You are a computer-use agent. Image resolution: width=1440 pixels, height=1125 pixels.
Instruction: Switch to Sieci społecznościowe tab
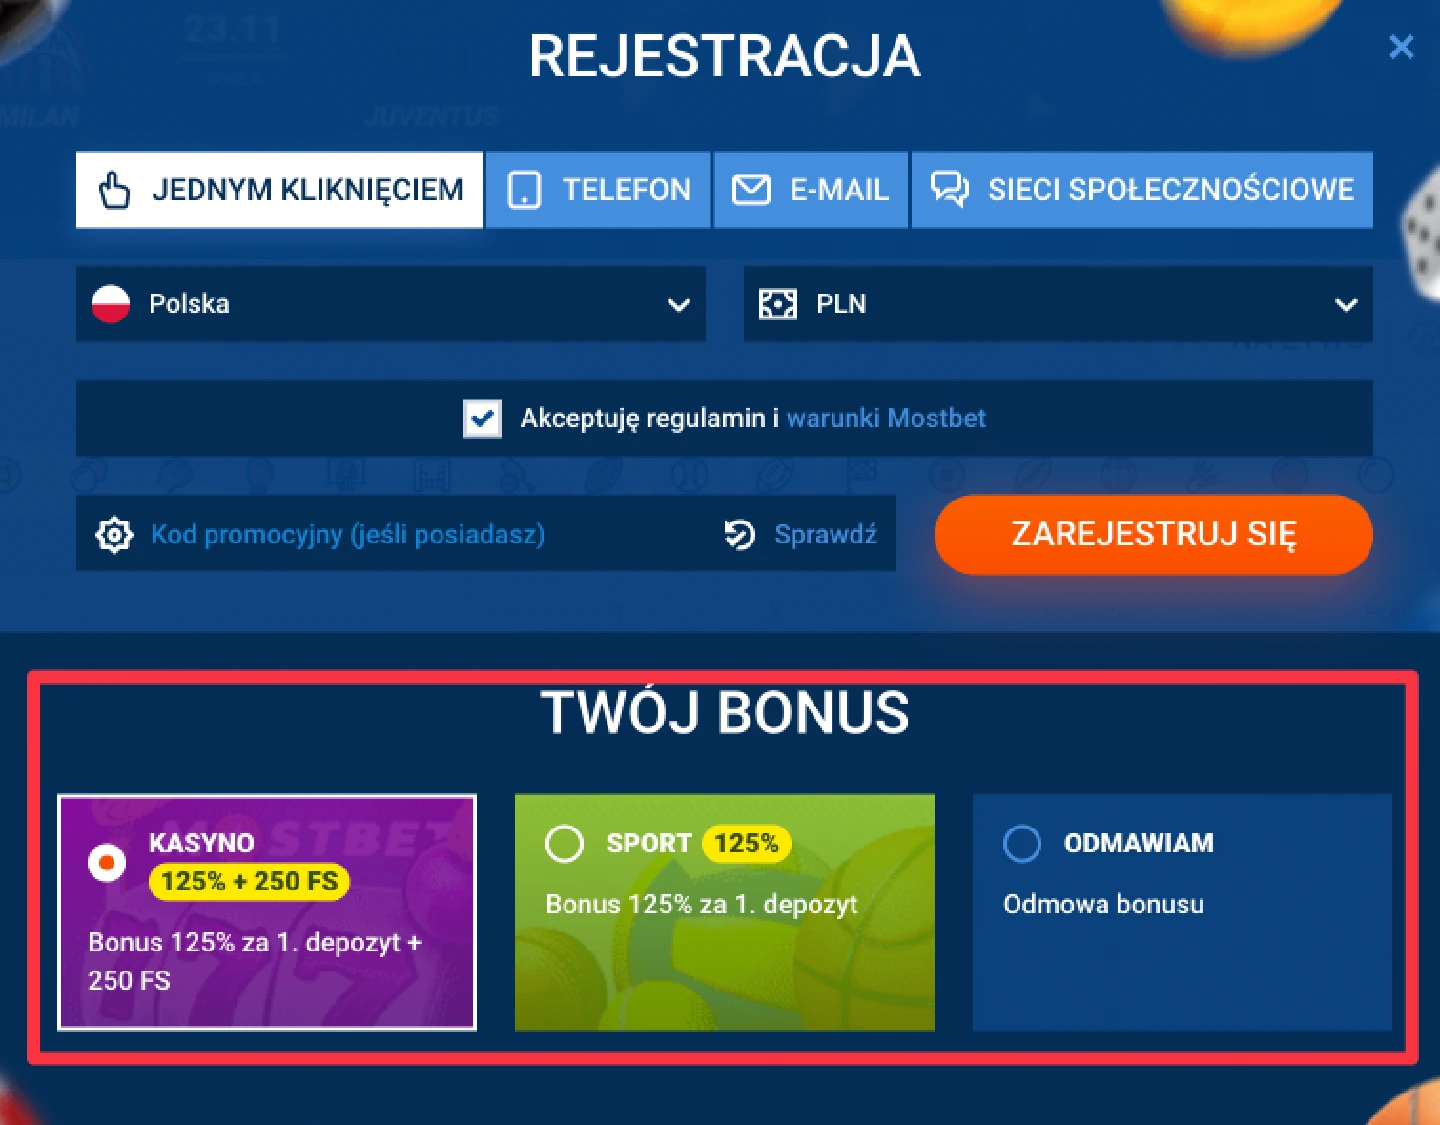pyautogui.click(x=1142, y=190)
